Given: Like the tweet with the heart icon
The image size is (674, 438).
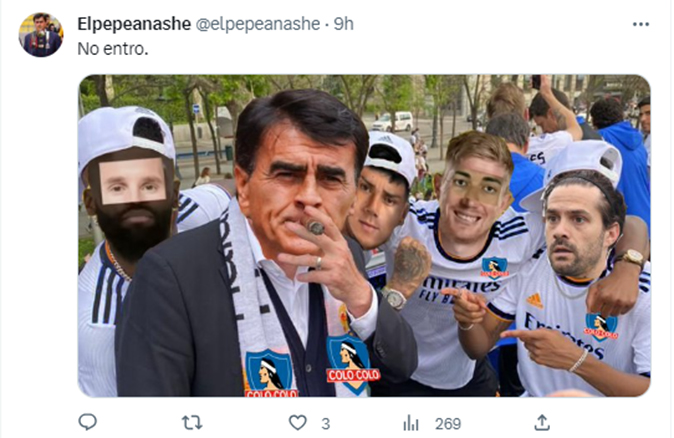Looking at the screenshot, I should [297, 422].
